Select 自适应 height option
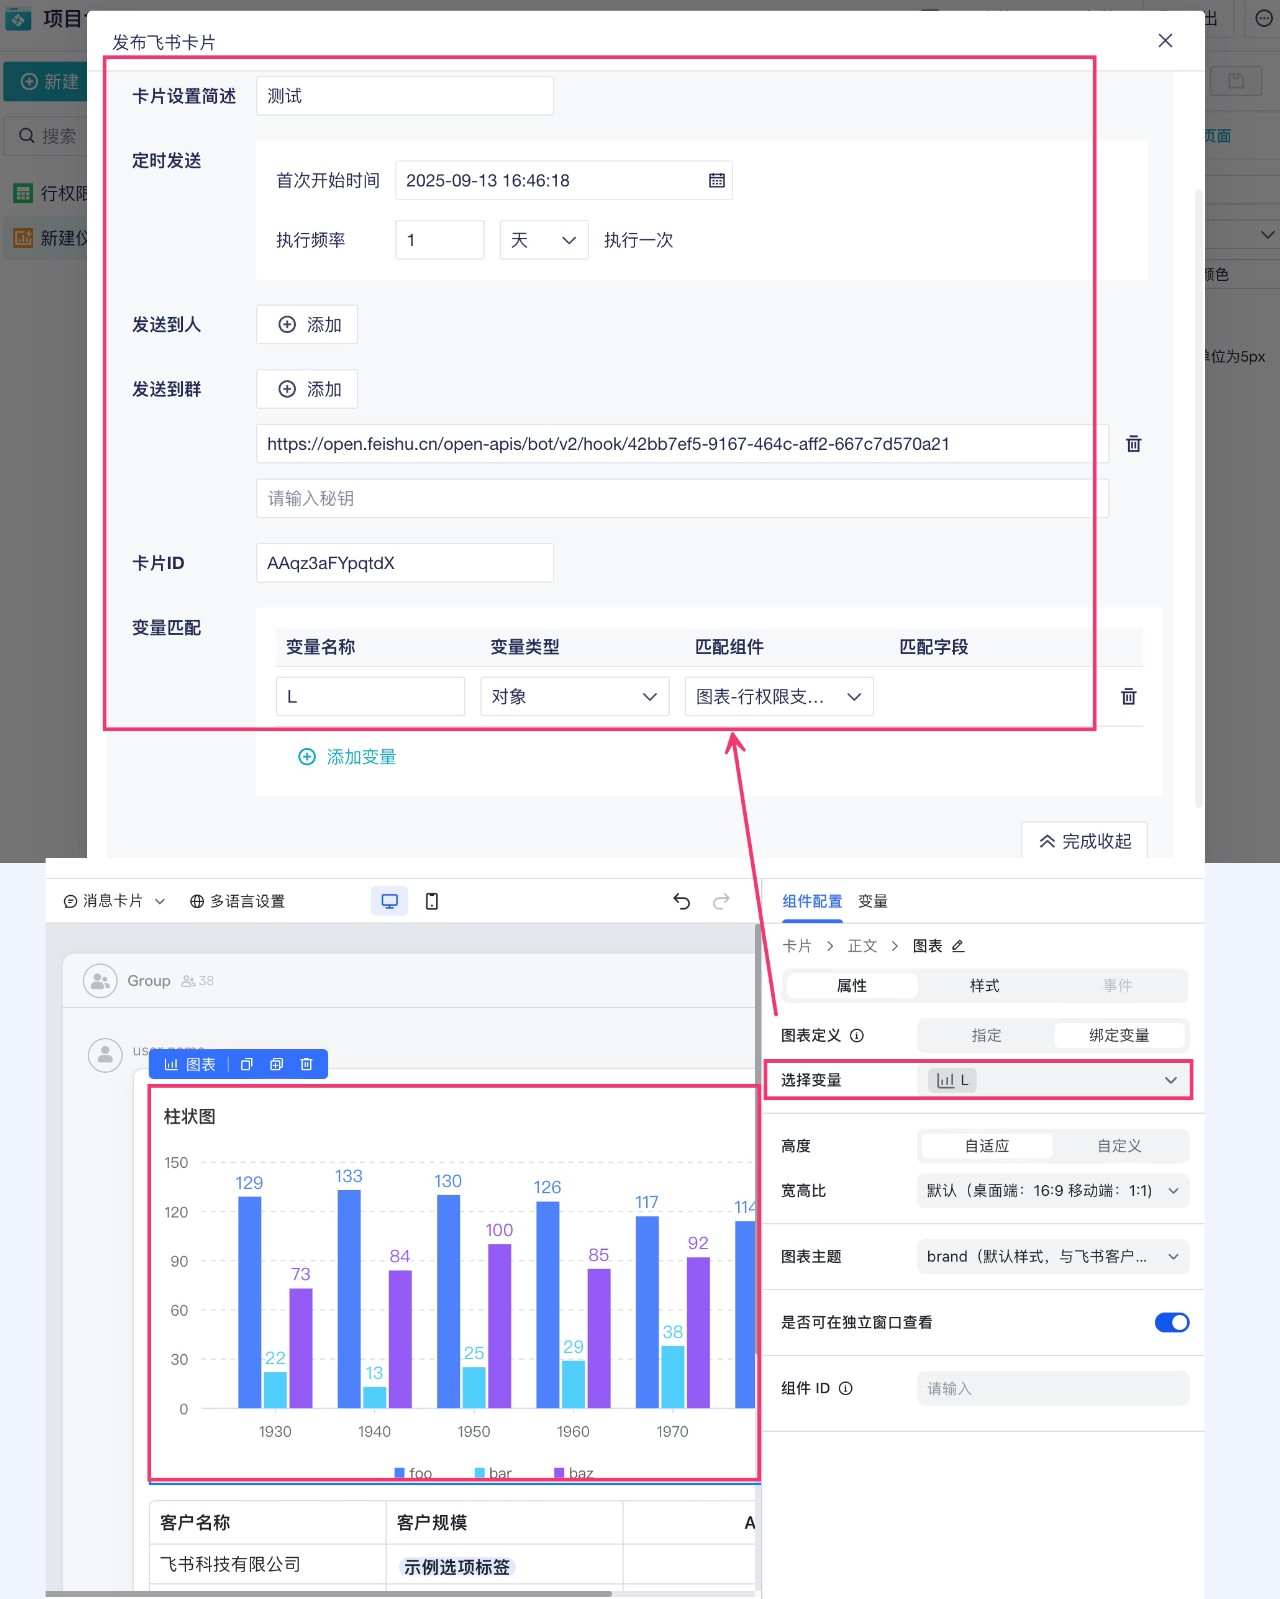Viewport: 1280px width, 1599px height. click(x=986, y=1146)
